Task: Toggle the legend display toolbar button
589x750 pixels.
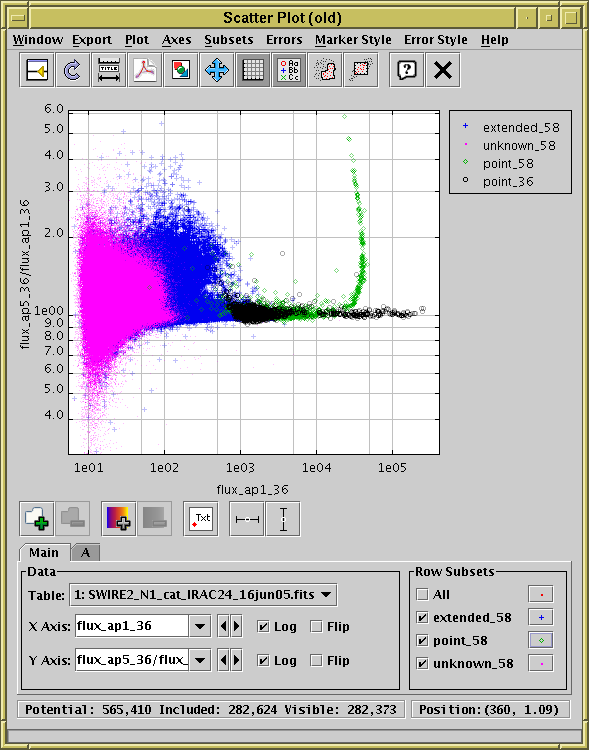Action: [x=289, y=71]
